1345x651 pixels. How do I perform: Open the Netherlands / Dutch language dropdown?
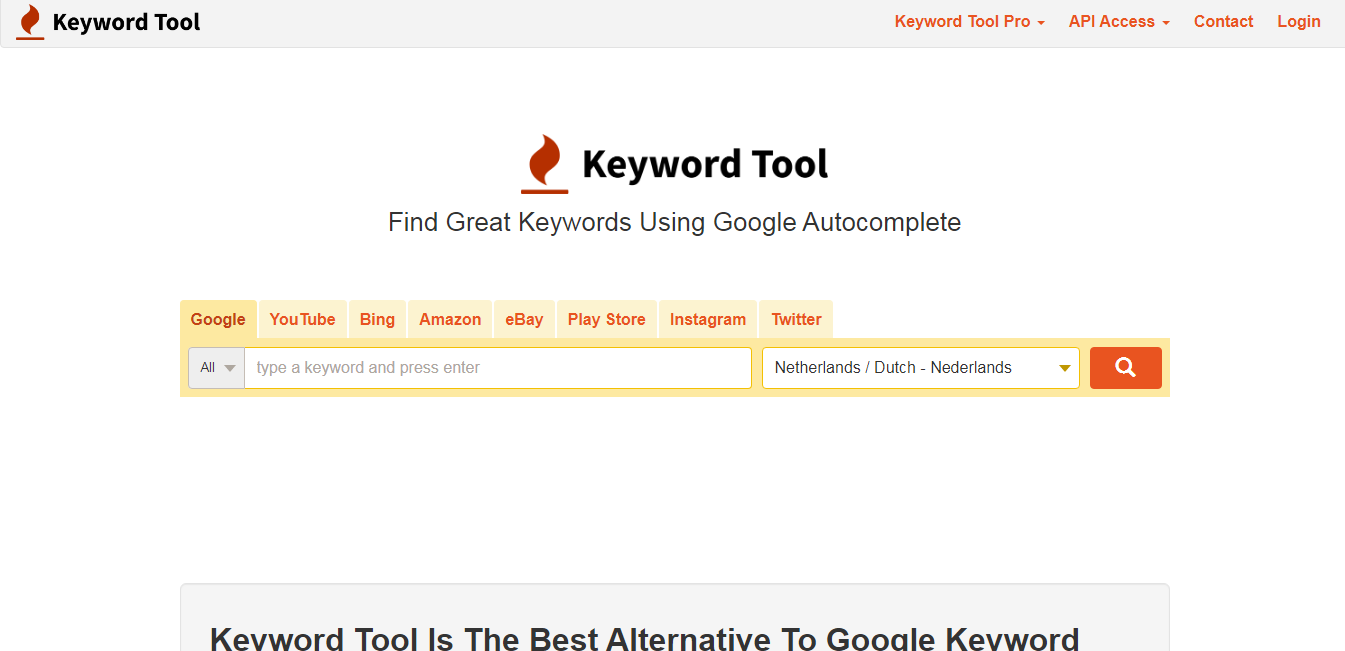pos(921,367)
